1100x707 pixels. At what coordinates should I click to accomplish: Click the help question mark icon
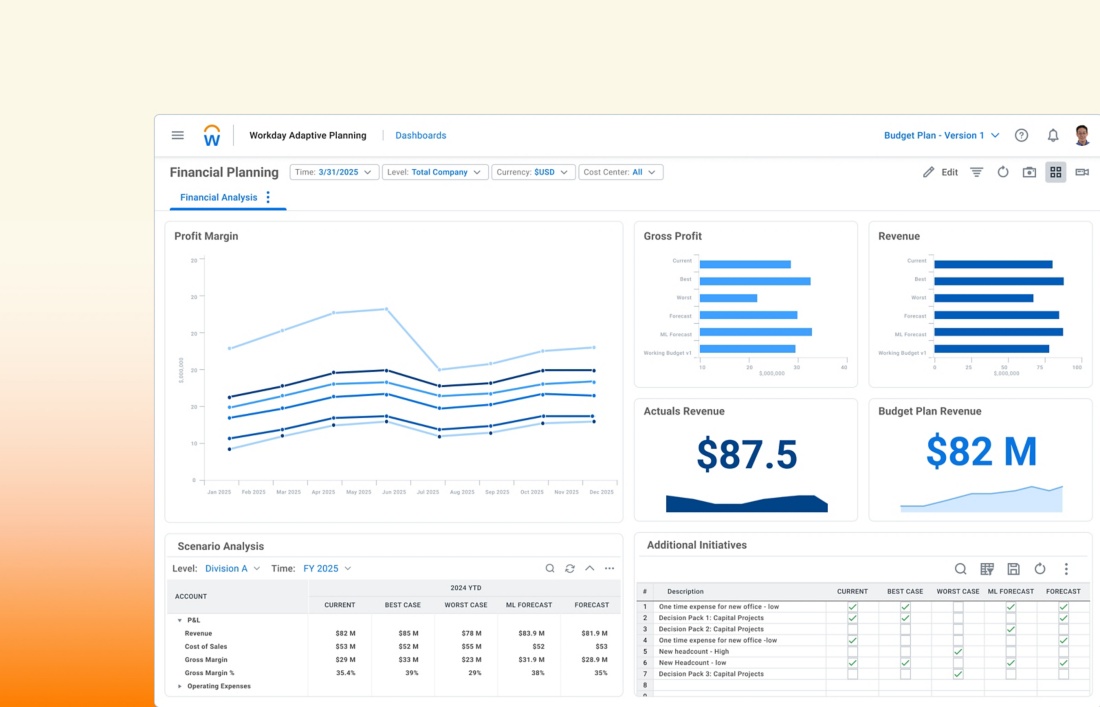click(1021, 135)
